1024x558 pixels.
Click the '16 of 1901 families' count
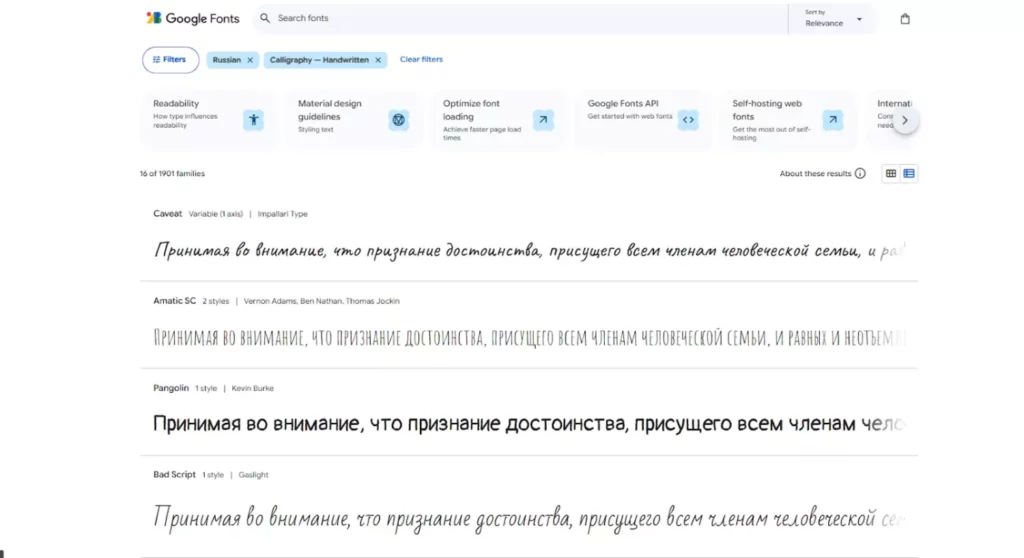[172, 174]
